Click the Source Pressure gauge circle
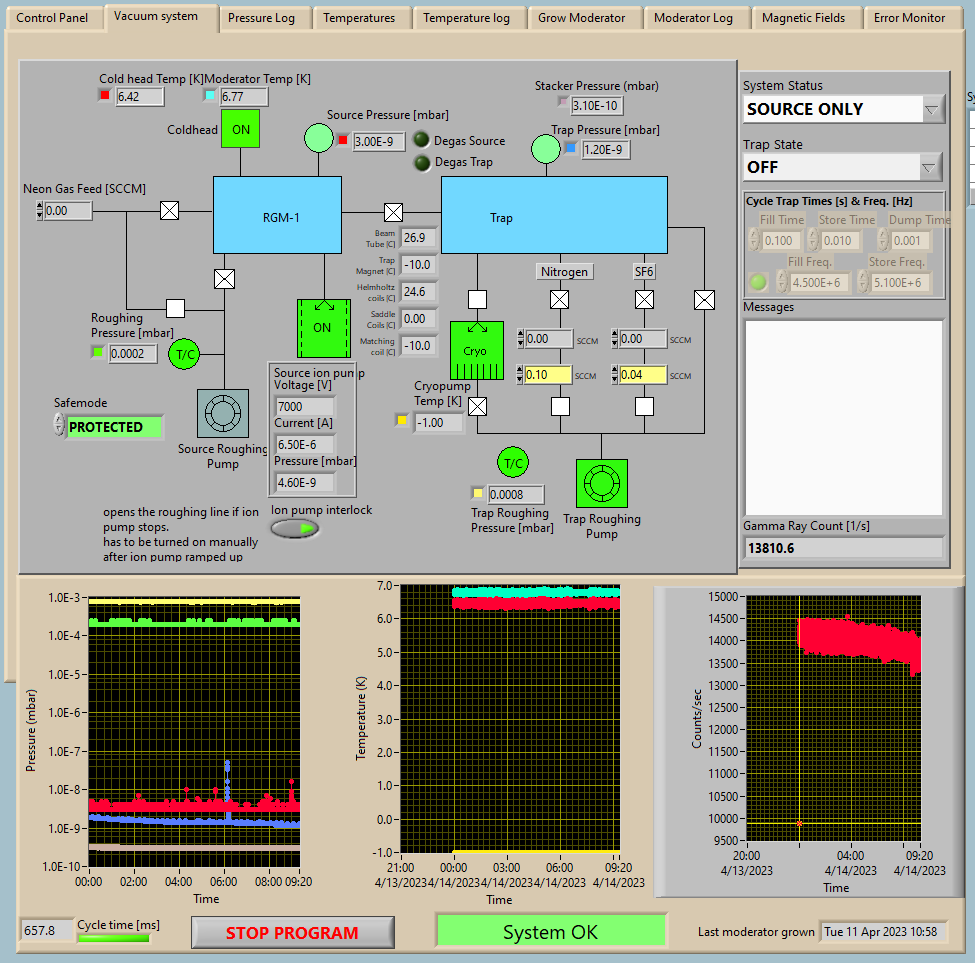The height and width of the screenshot is (963, 975). pos(319,139)
